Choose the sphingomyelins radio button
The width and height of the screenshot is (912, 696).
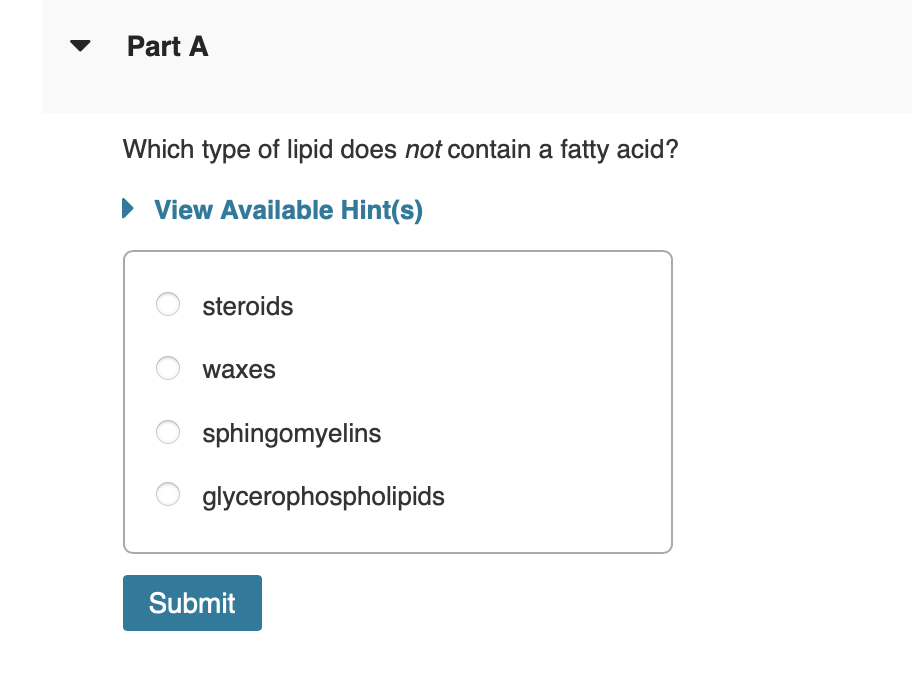168,432
